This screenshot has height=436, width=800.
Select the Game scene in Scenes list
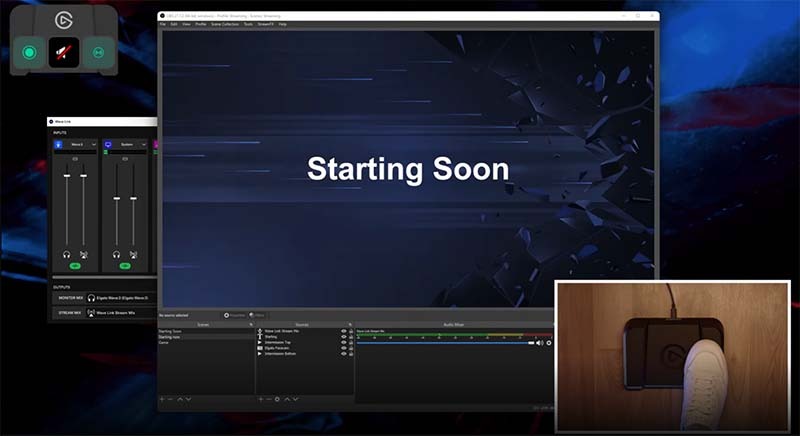click(x=164, y=343)
